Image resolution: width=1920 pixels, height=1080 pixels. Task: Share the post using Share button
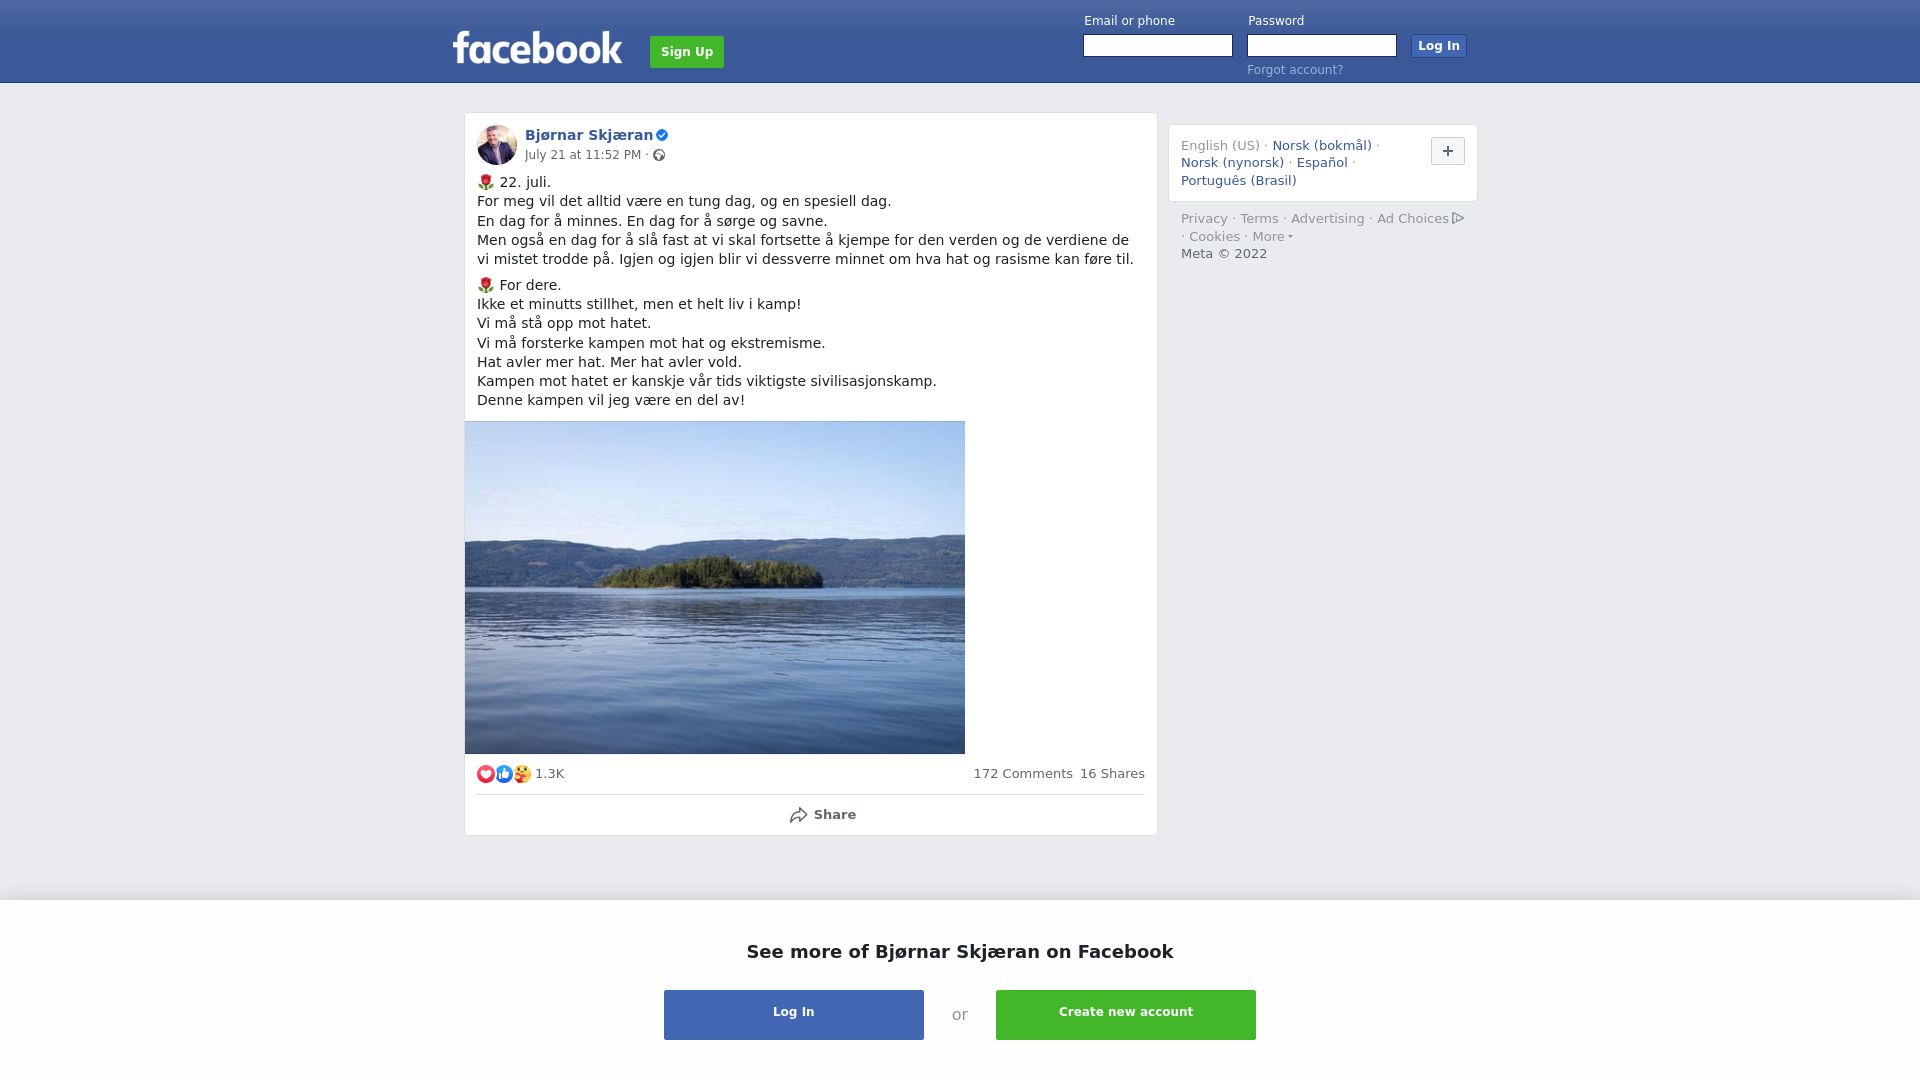823,815
